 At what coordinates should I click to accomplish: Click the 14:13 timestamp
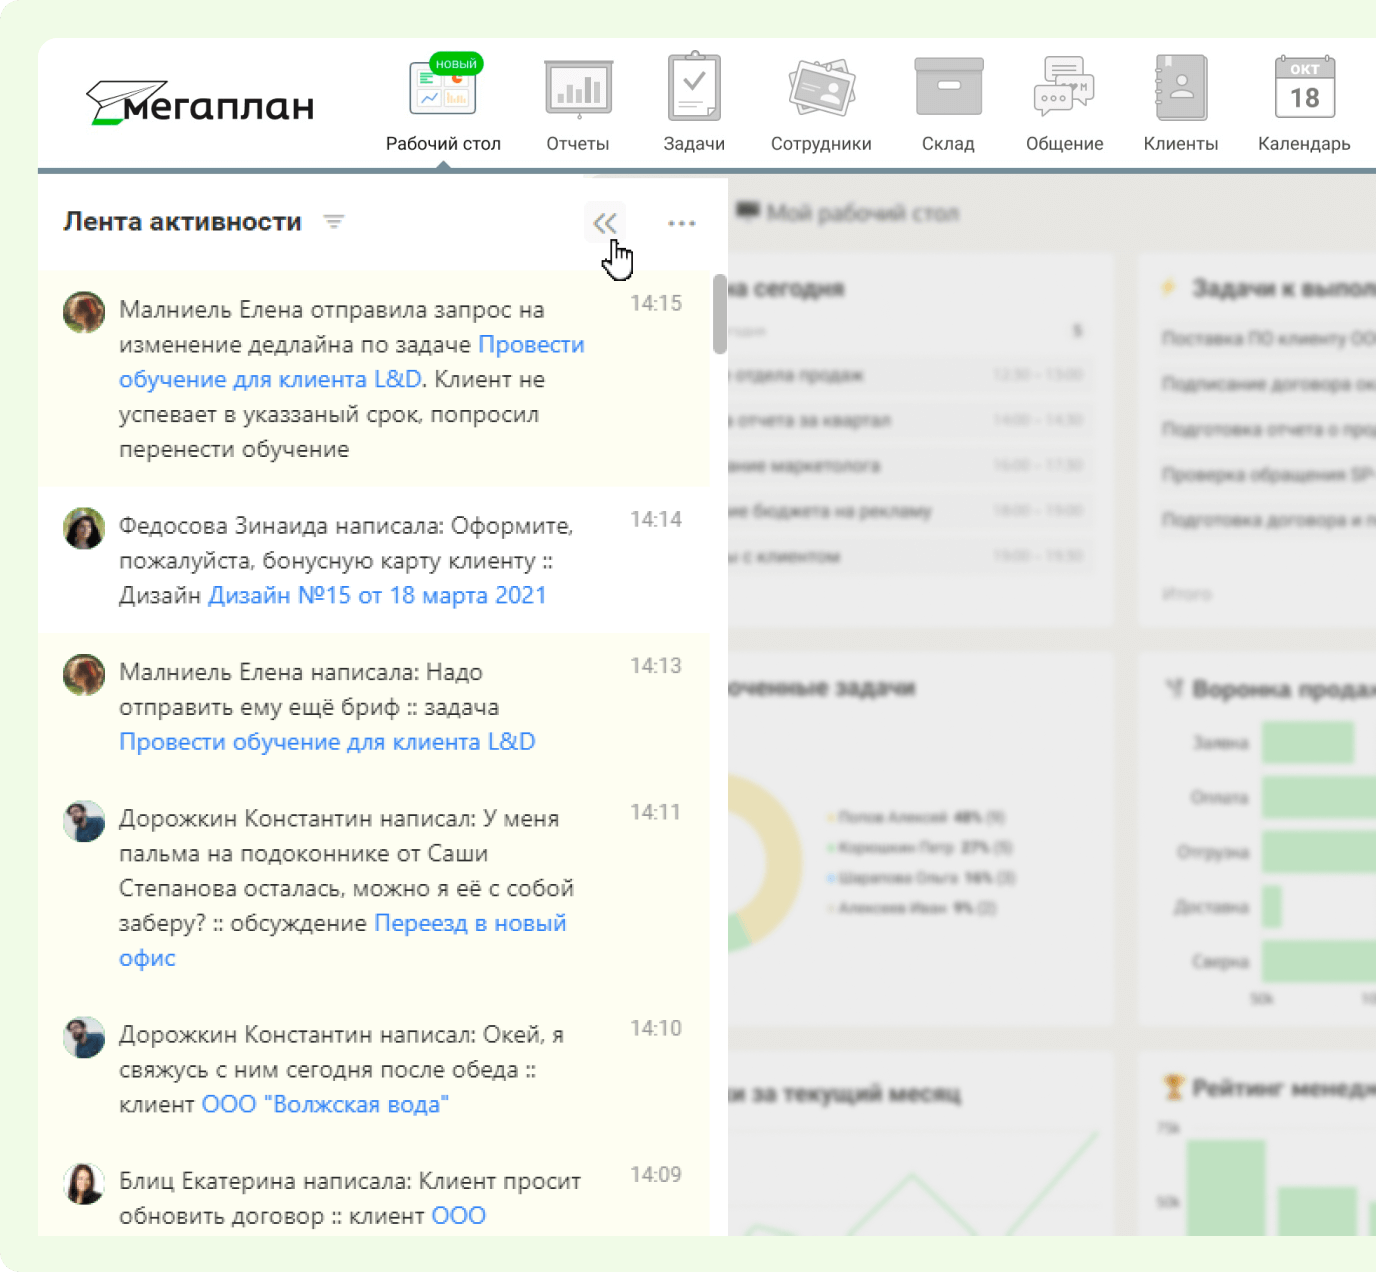(x=656, y=666)
